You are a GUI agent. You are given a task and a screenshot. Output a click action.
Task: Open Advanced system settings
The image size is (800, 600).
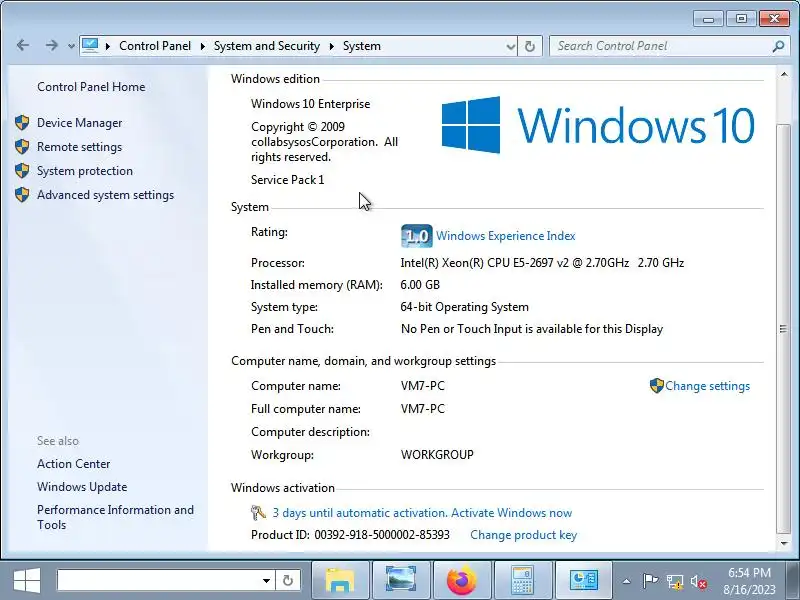point(105,195)
